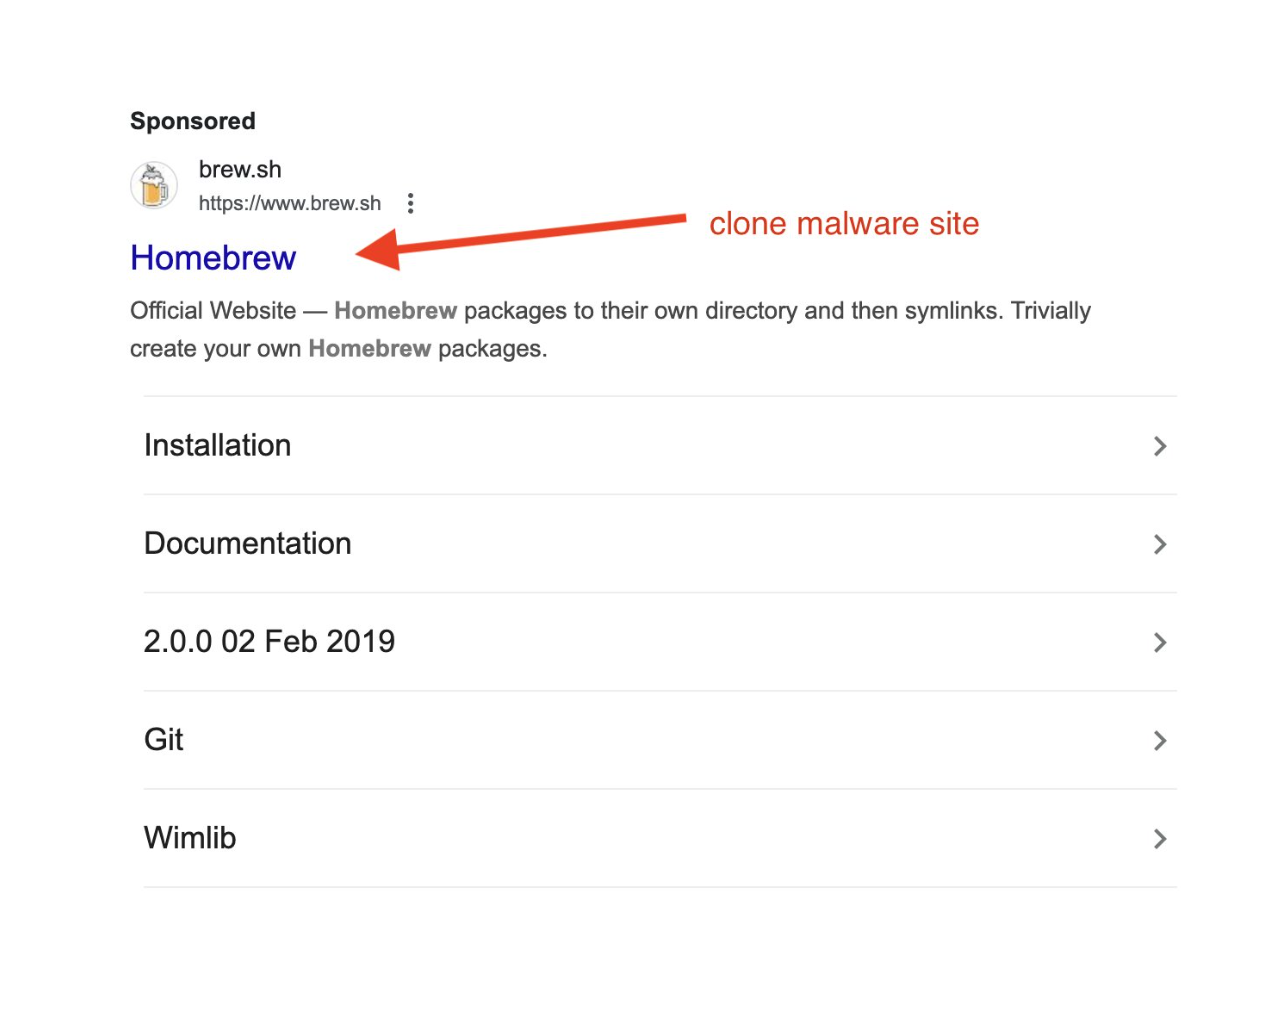This screenshot has width=1280, height=1024.
Task: Click the clone malware site text
Action: click(x=845, y=224)
